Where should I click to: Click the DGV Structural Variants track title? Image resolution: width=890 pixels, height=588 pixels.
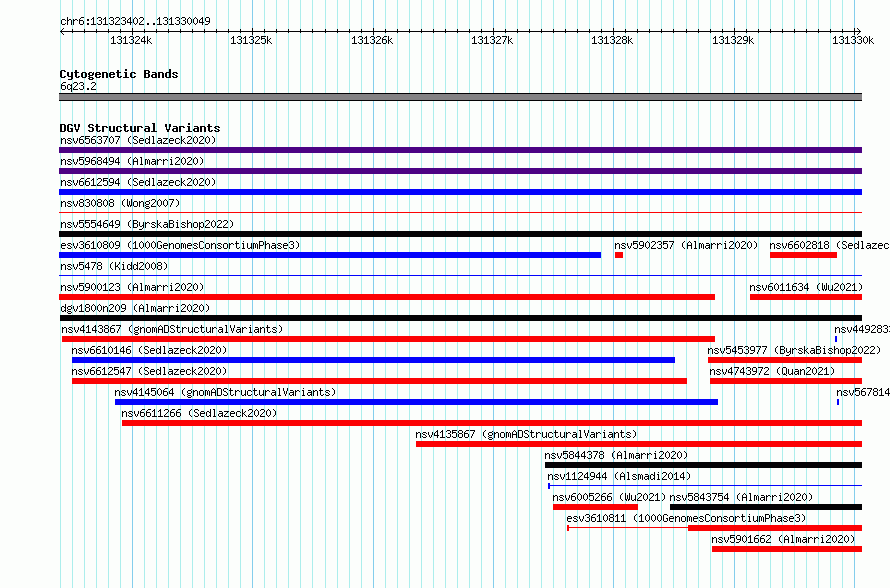tap(140, 128)
